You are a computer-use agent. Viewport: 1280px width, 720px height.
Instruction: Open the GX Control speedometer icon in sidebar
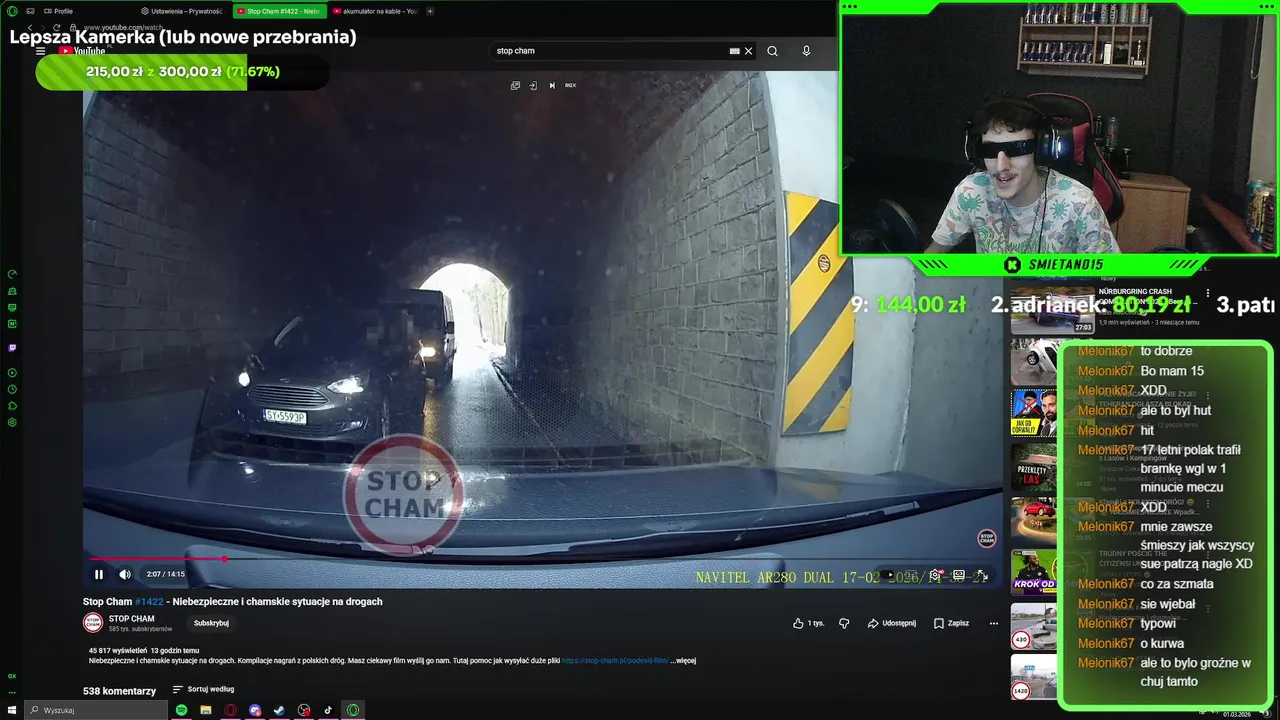click(12, 274)
